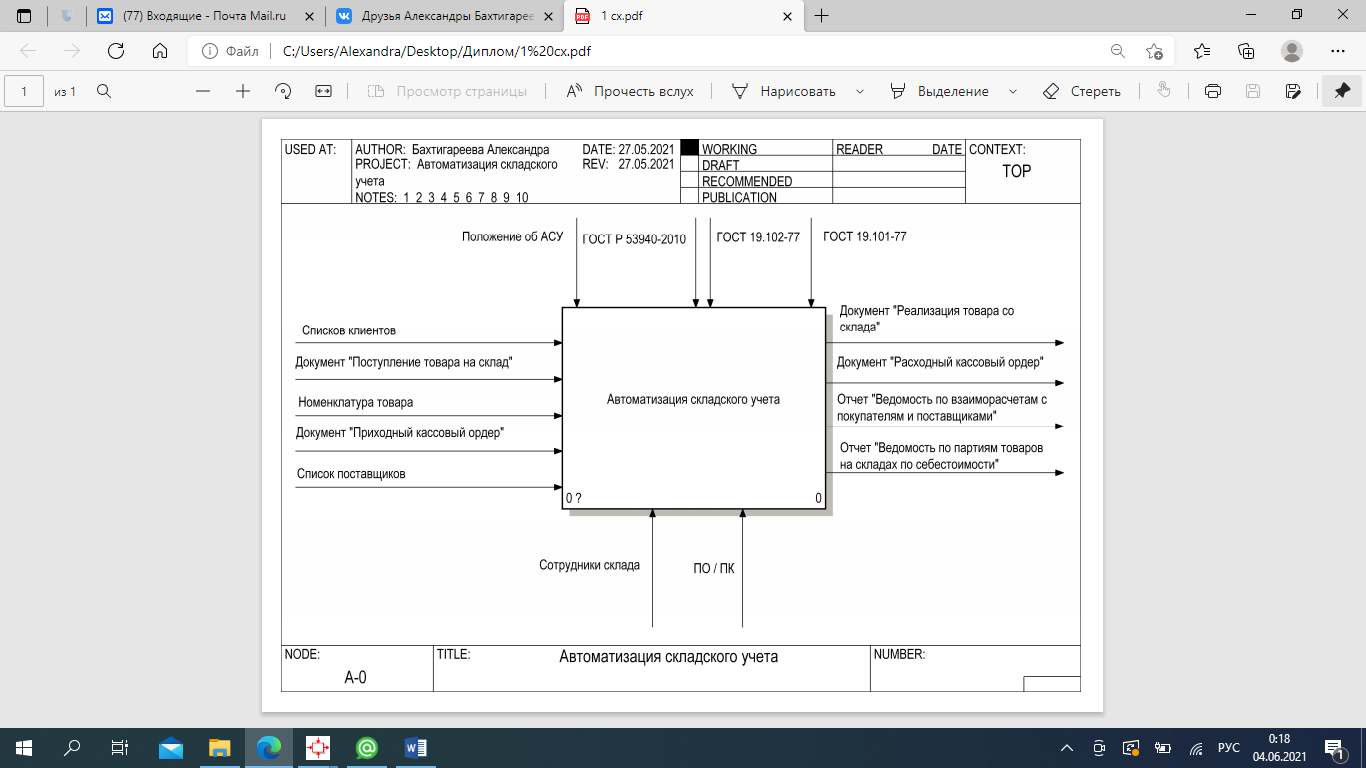Click the text Положение об АСУ

tap(513, 237)
